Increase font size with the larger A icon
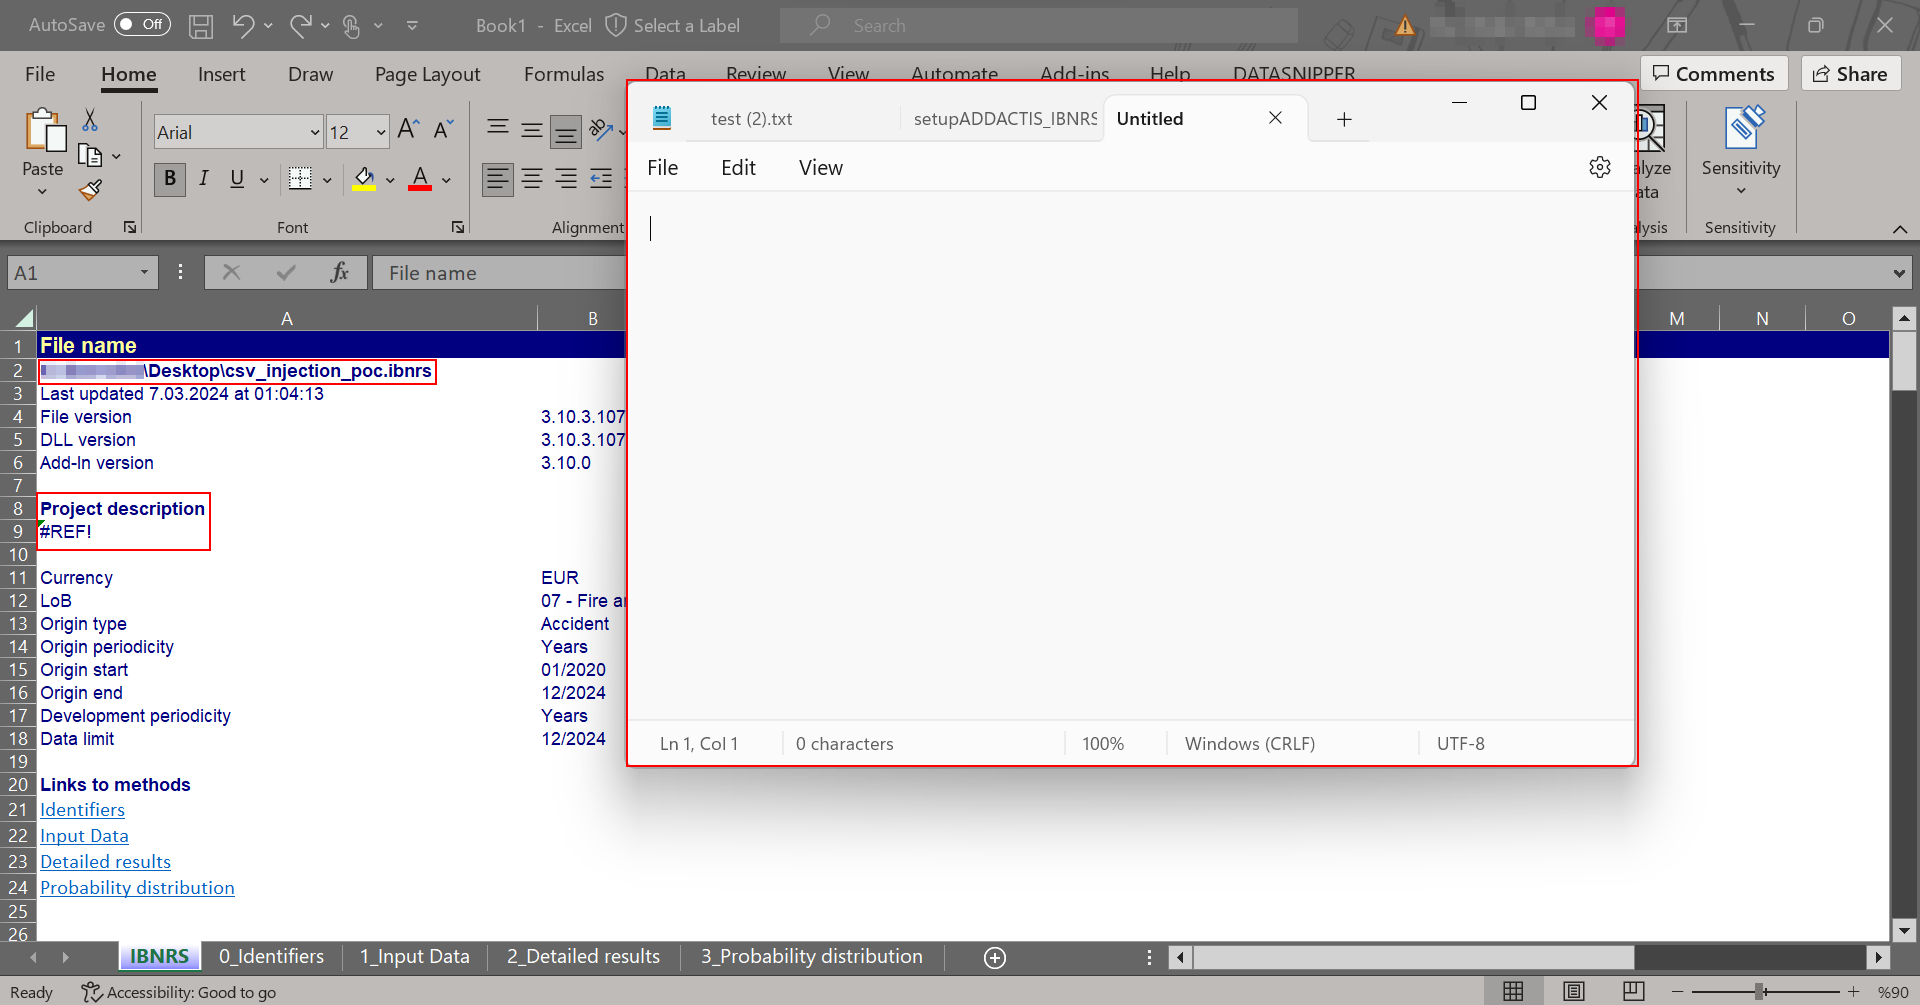 (x=408, y=130)
